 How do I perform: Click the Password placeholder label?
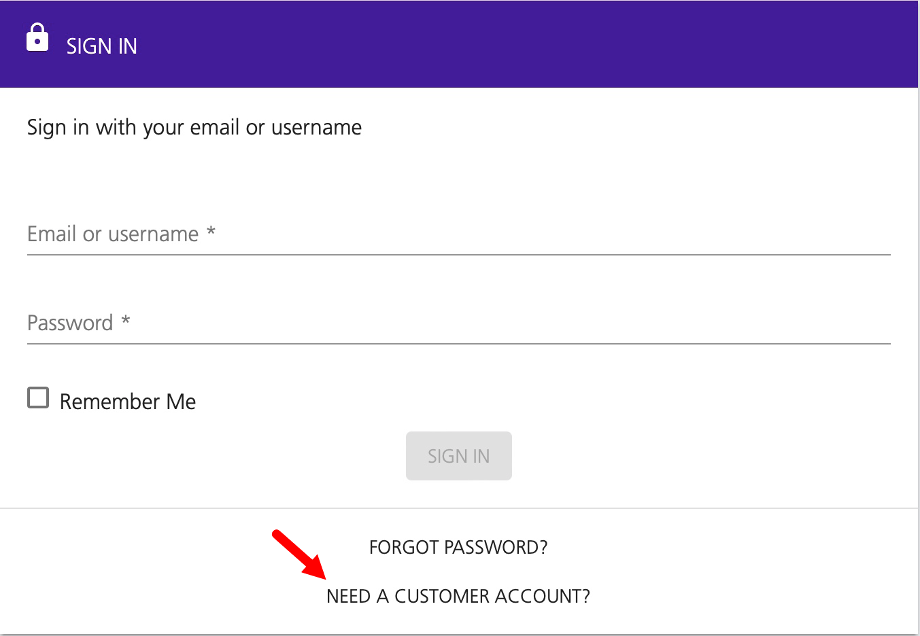[70, 323]
